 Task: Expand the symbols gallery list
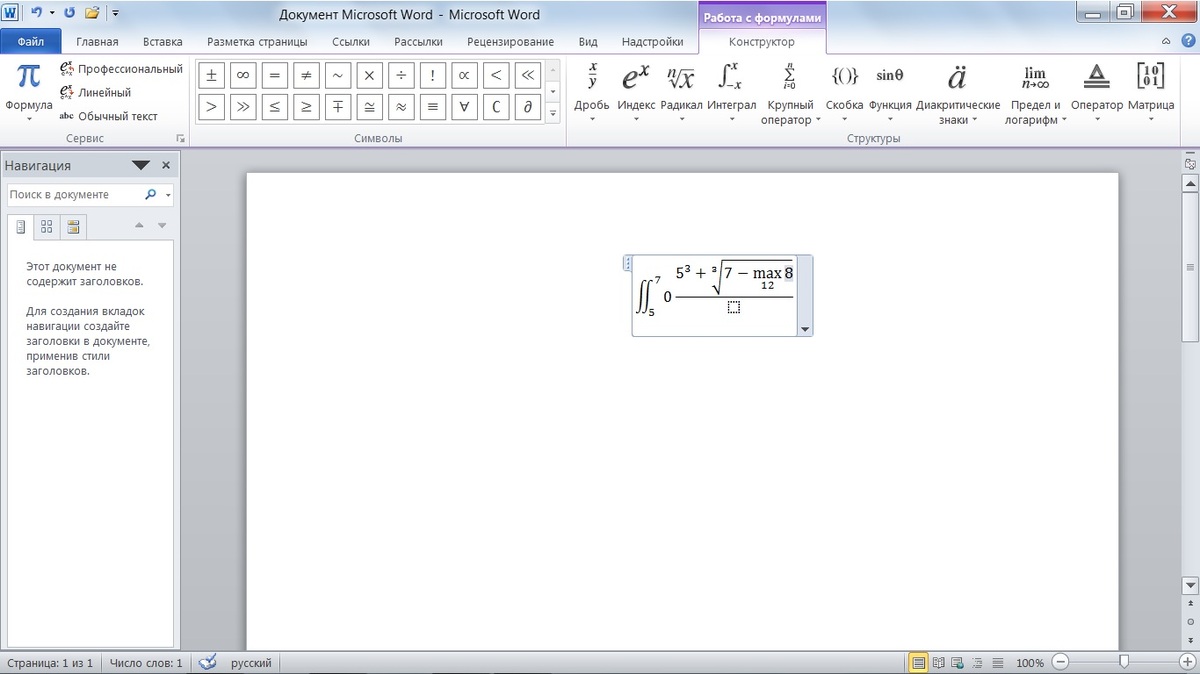tap(554, 114)
